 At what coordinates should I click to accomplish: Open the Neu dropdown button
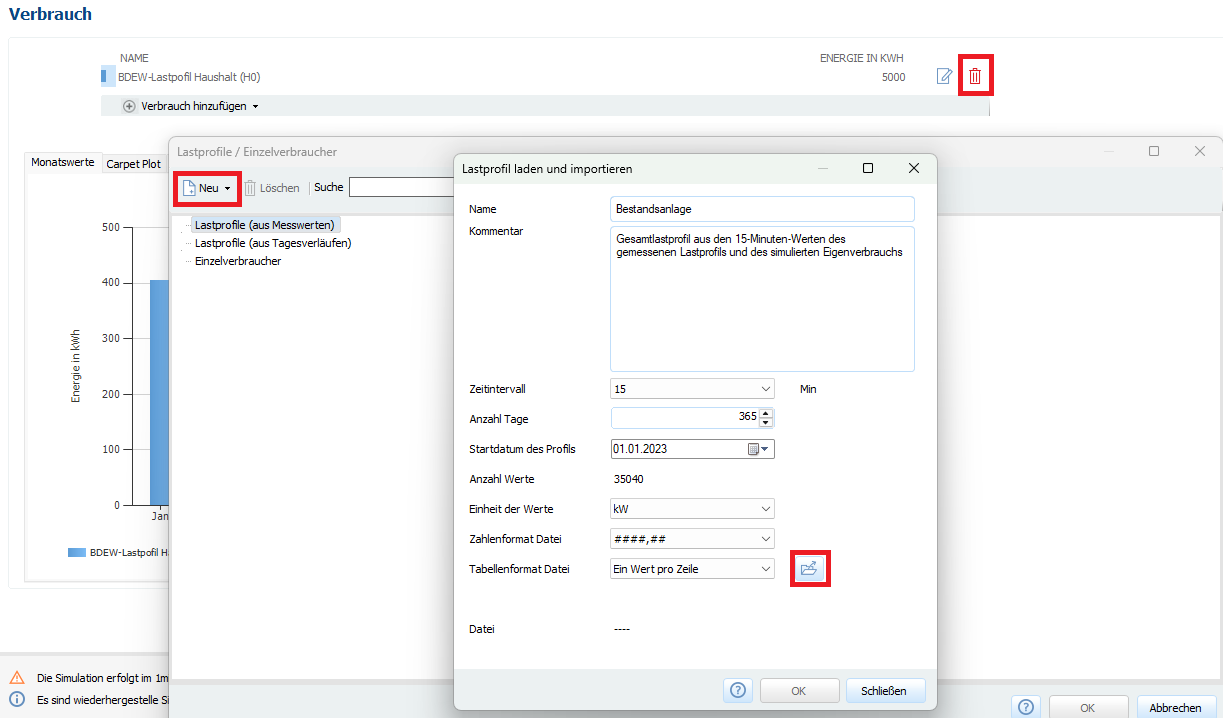[208, 188]
